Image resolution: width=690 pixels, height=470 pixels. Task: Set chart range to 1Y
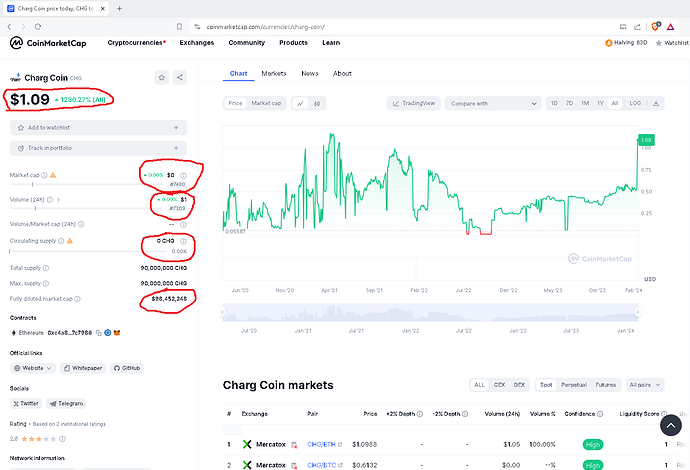[x=600, y=103]
